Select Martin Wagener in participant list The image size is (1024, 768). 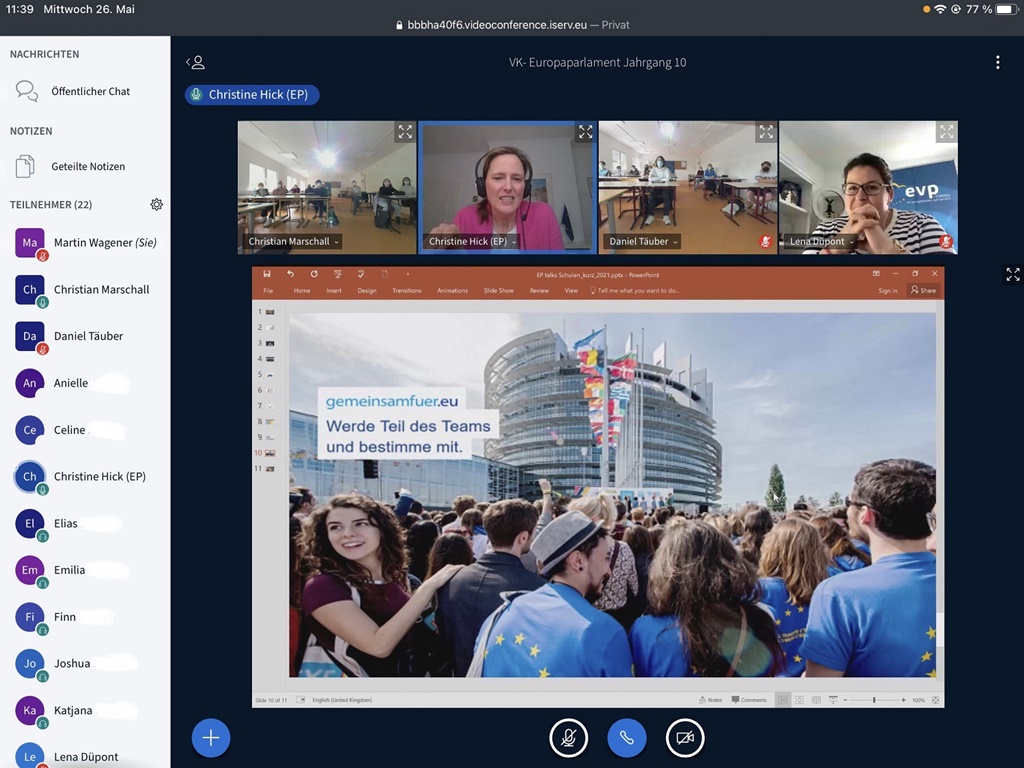tap(104, 242)
